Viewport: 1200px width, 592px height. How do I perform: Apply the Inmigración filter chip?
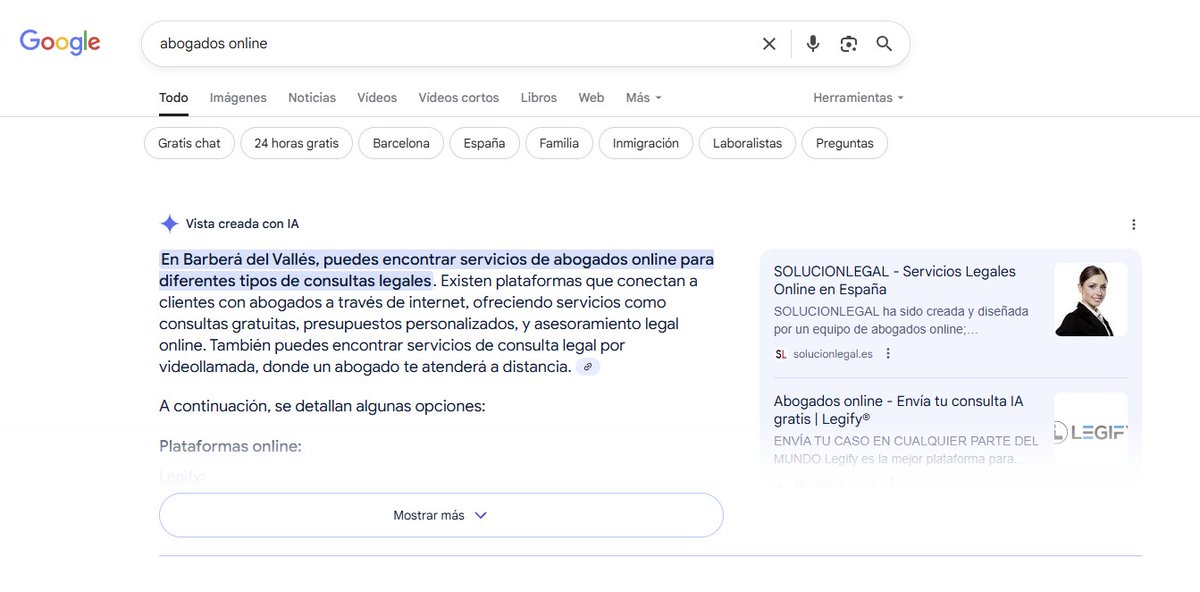point(646,143)
